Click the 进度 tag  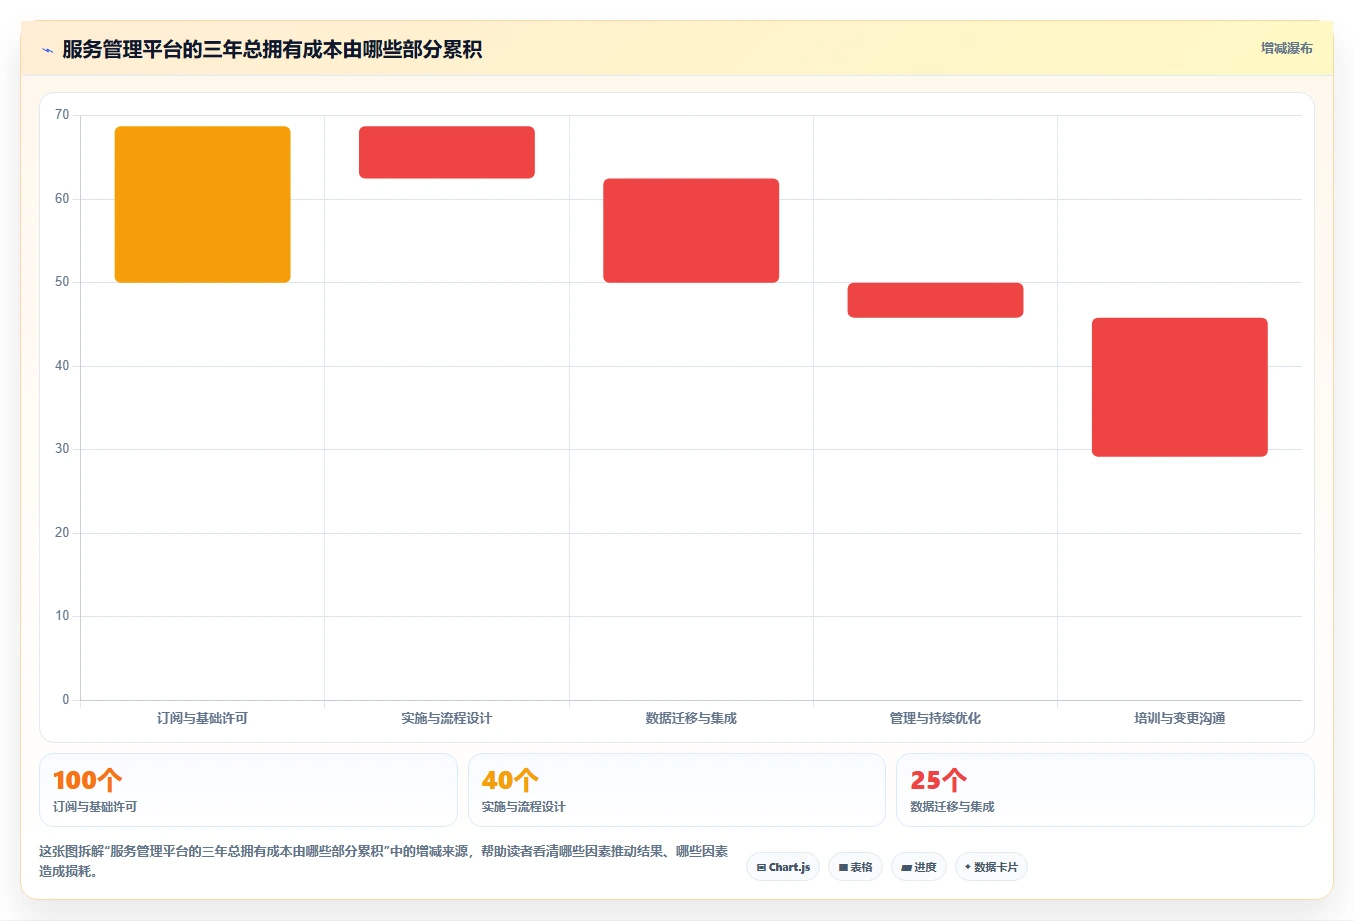919,867
